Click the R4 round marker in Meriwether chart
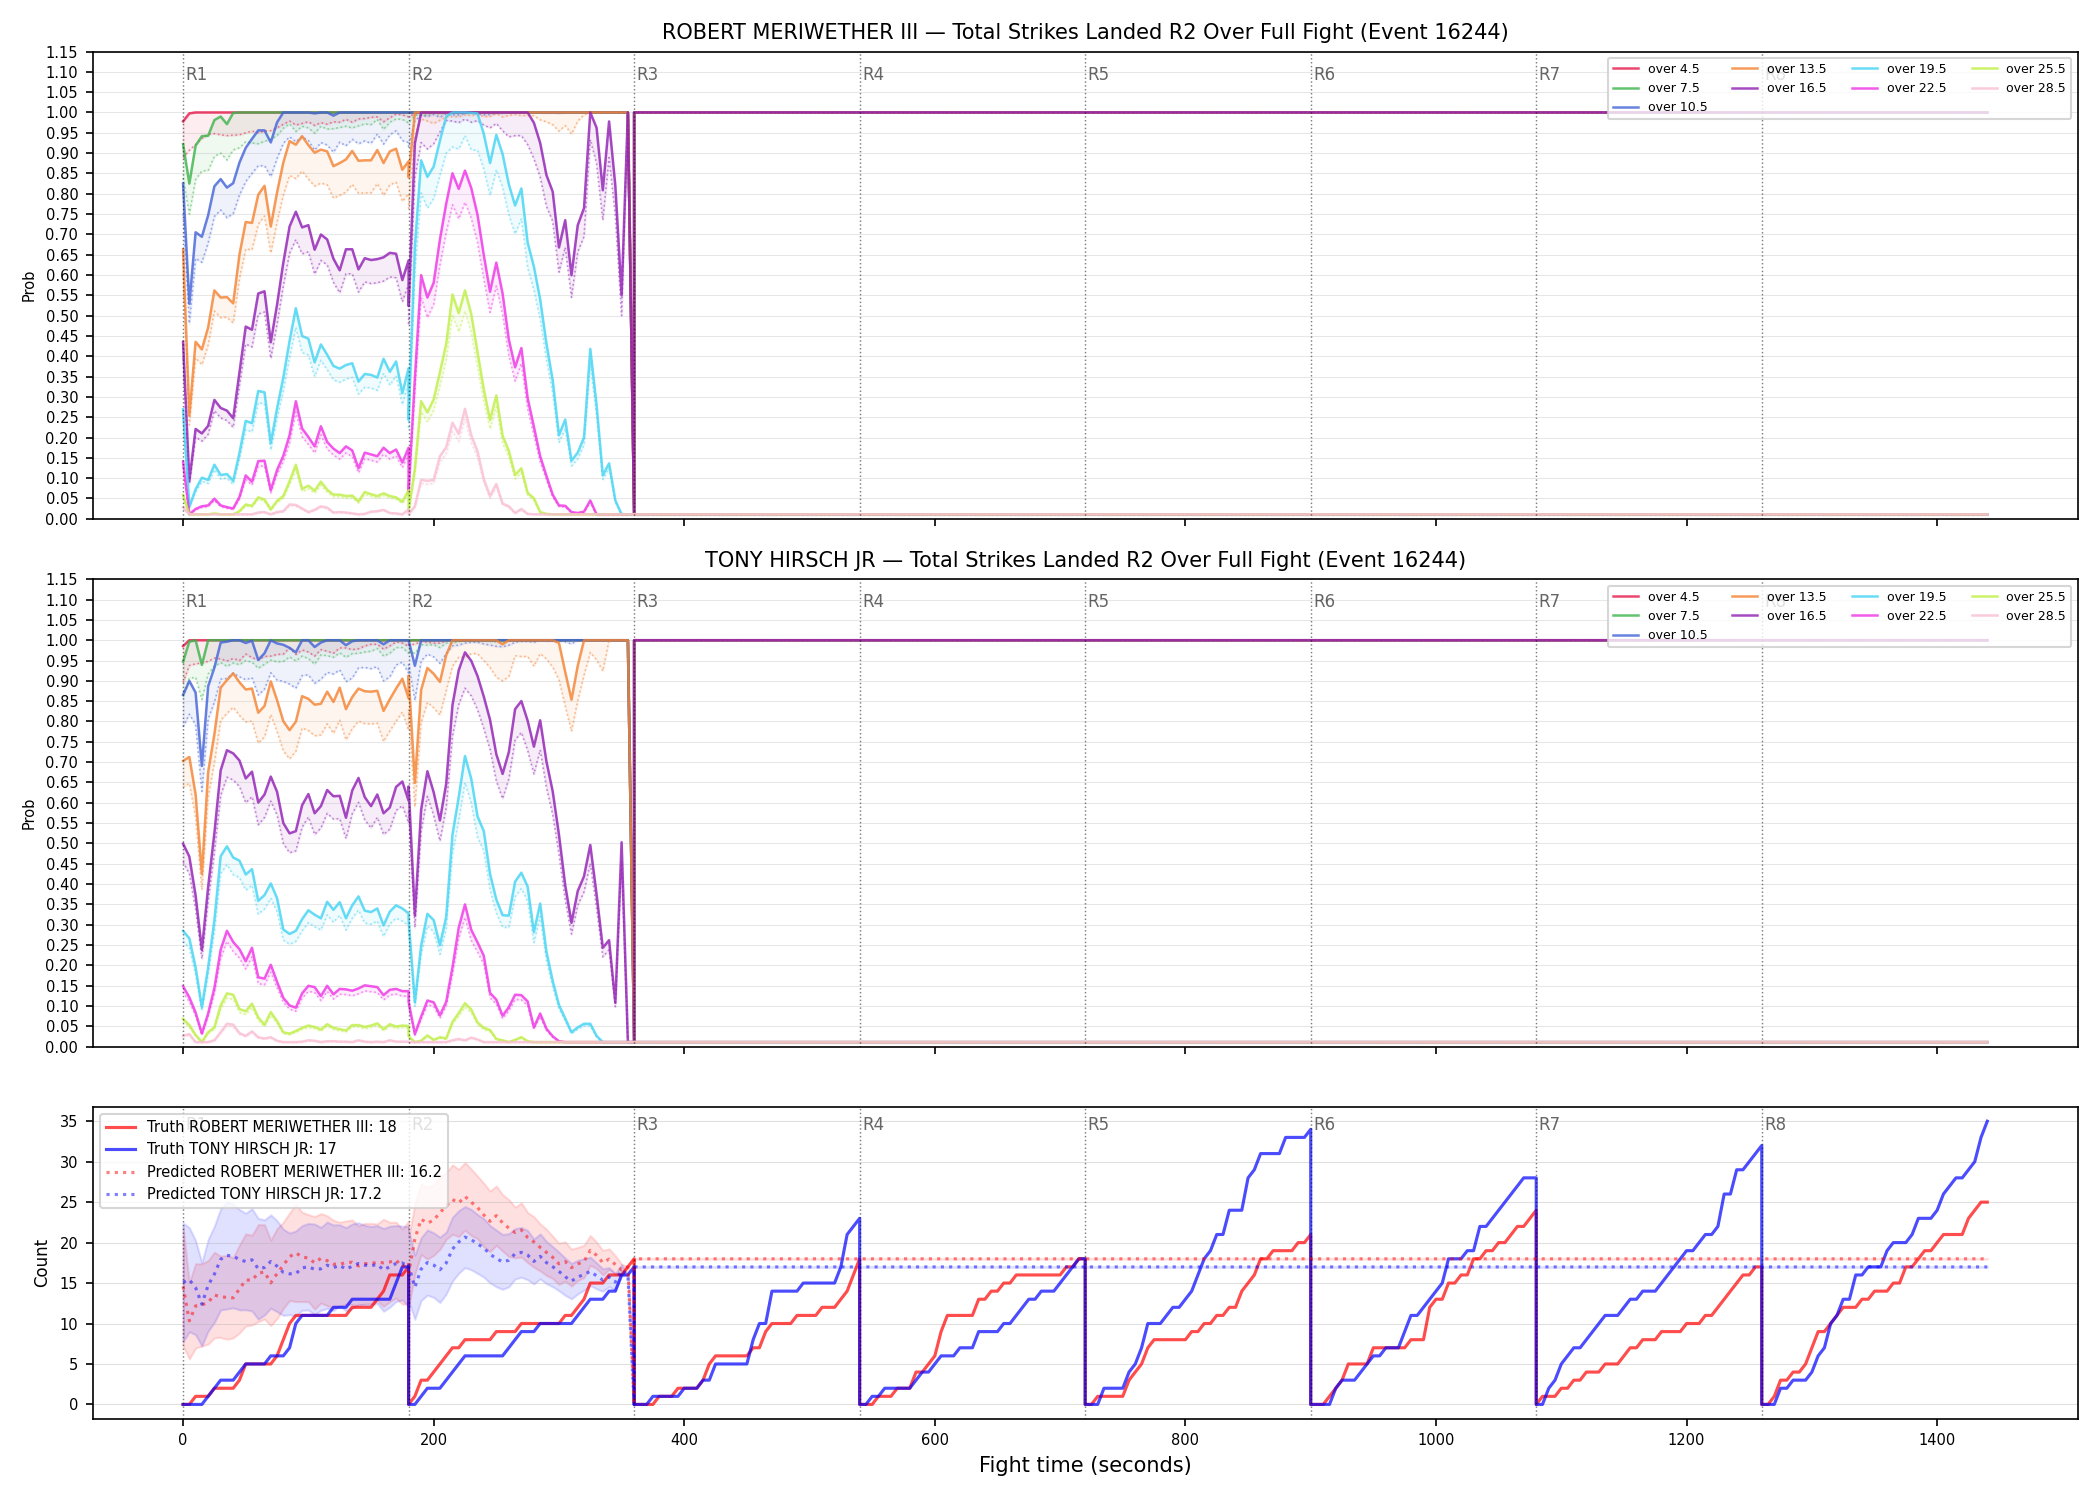Image resolution: width=2100 pixels, height=1500 pixels. pos(873,74)
